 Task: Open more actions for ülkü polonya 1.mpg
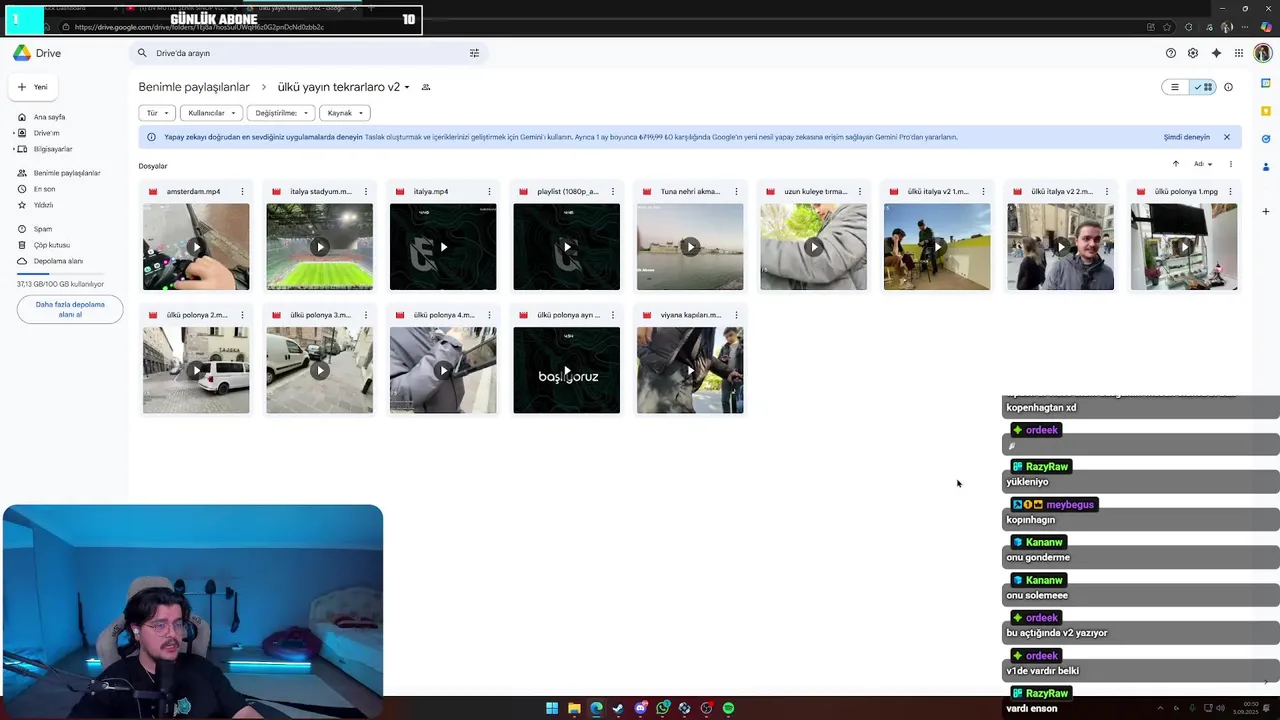pyautogui.click(x=1230, y=191)
